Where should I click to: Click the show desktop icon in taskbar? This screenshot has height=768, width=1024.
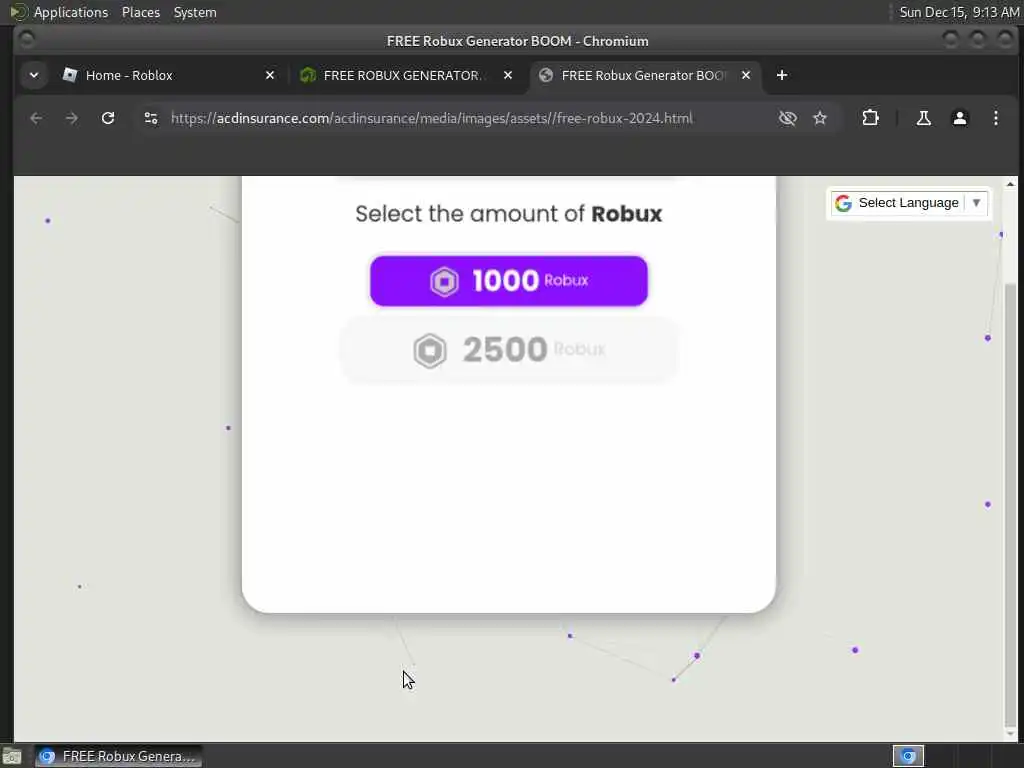pyautogui.click(x=12, y=756)
